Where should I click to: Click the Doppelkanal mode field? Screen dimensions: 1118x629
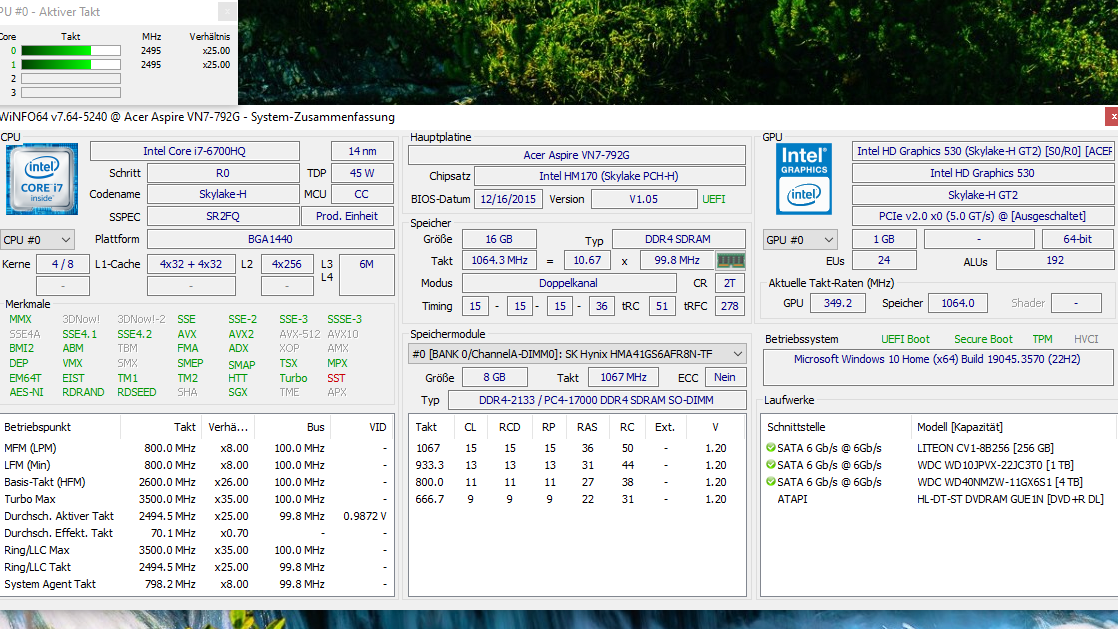[569, 283]
